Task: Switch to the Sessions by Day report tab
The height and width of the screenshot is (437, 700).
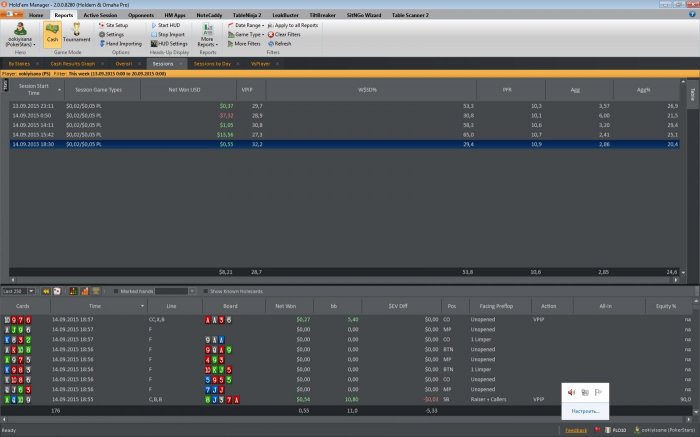Action: coord(212,64)
